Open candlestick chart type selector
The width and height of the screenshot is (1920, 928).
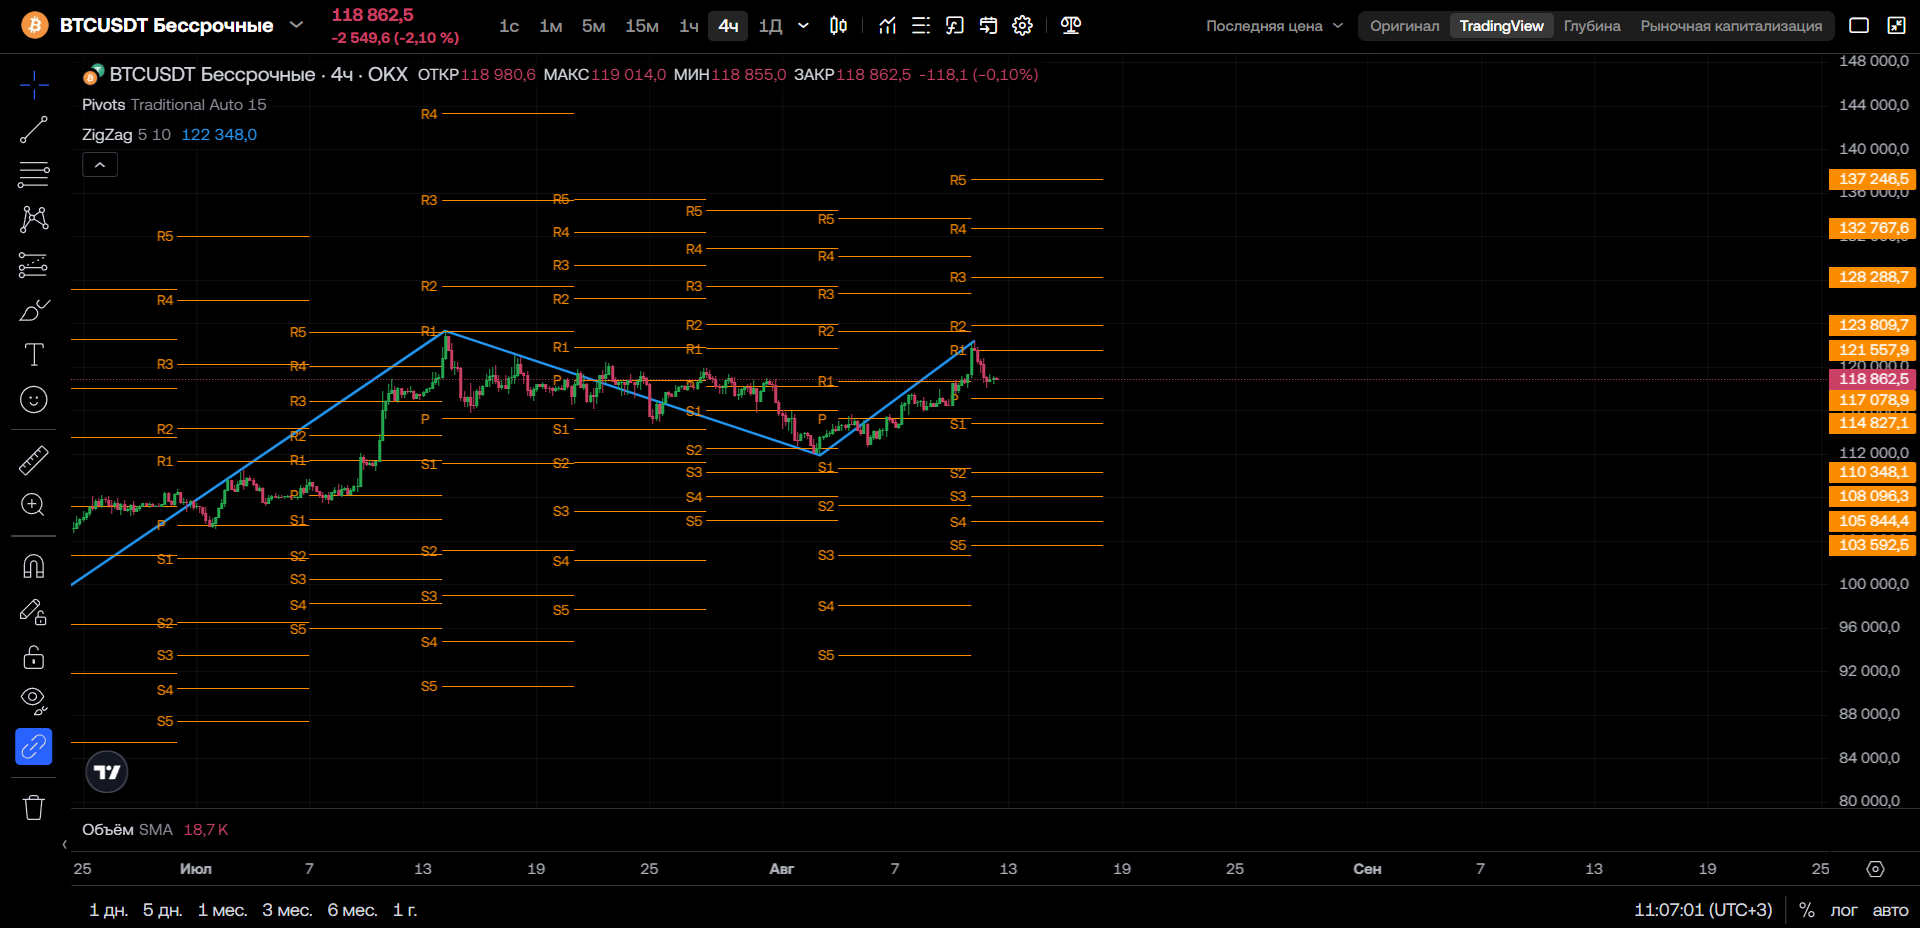(x=838, y=26)
